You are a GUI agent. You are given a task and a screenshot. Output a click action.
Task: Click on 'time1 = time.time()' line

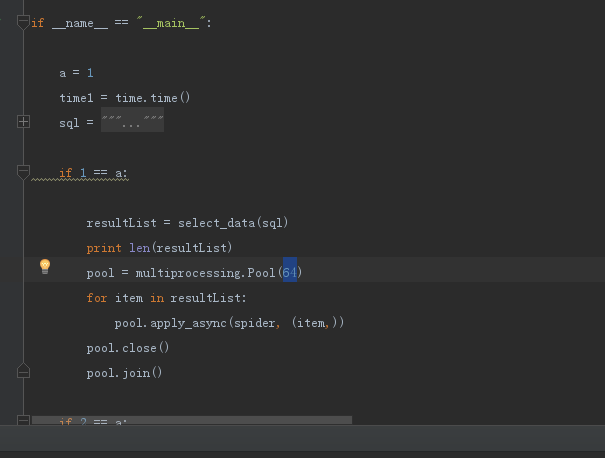[125, 98]
